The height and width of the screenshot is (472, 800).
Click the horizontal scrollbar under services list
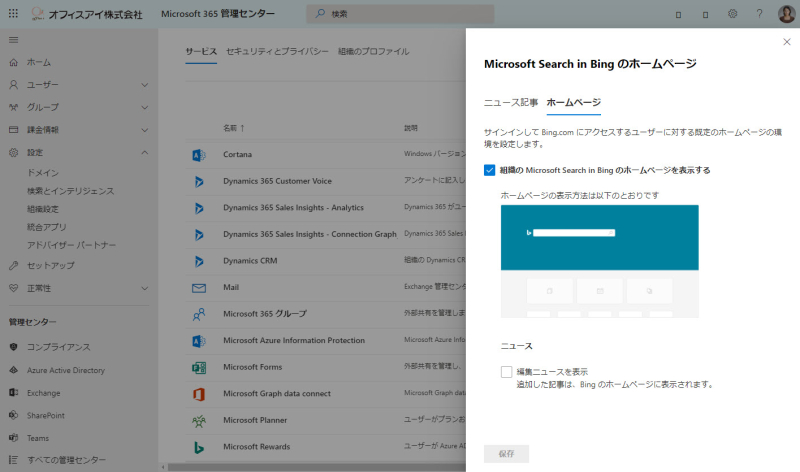316,467
